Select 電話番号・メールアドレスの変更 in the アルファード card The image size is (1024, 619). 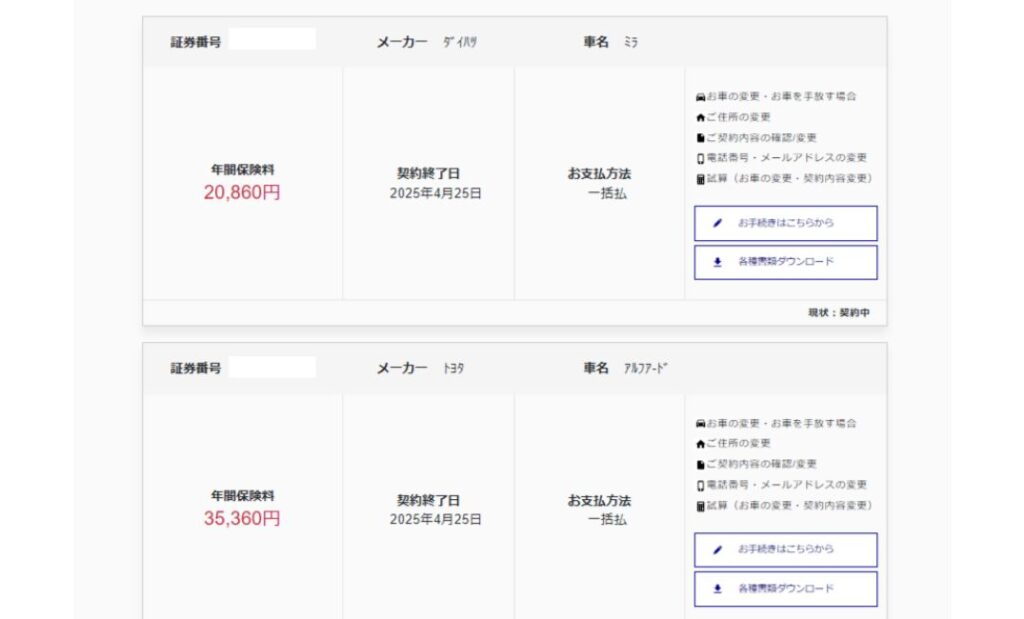(x=786, y=485)
